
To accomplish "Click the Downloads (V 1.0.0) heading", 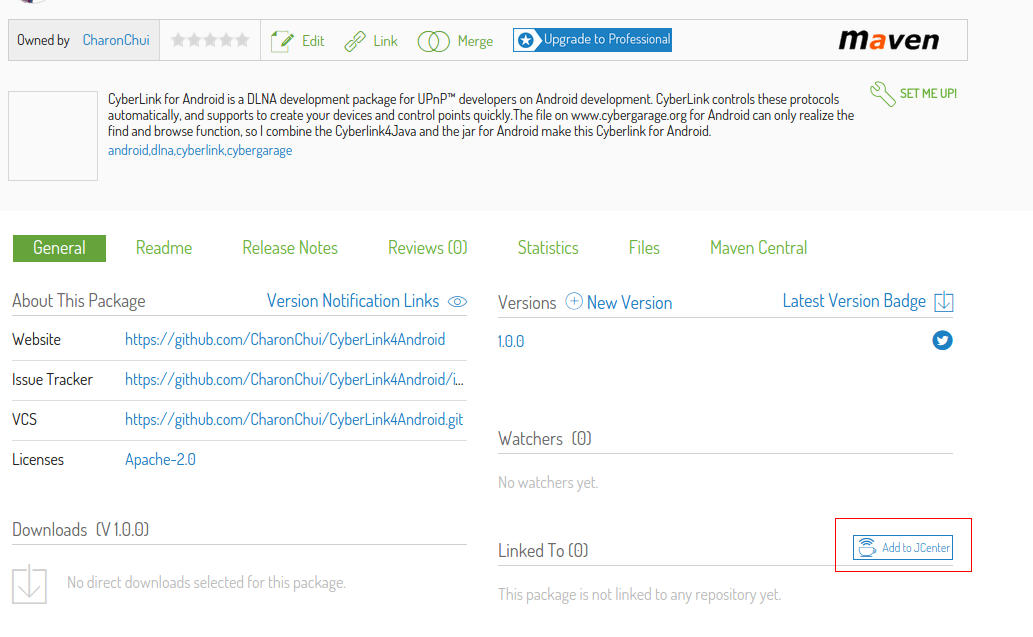I will (x=80, y=530).
